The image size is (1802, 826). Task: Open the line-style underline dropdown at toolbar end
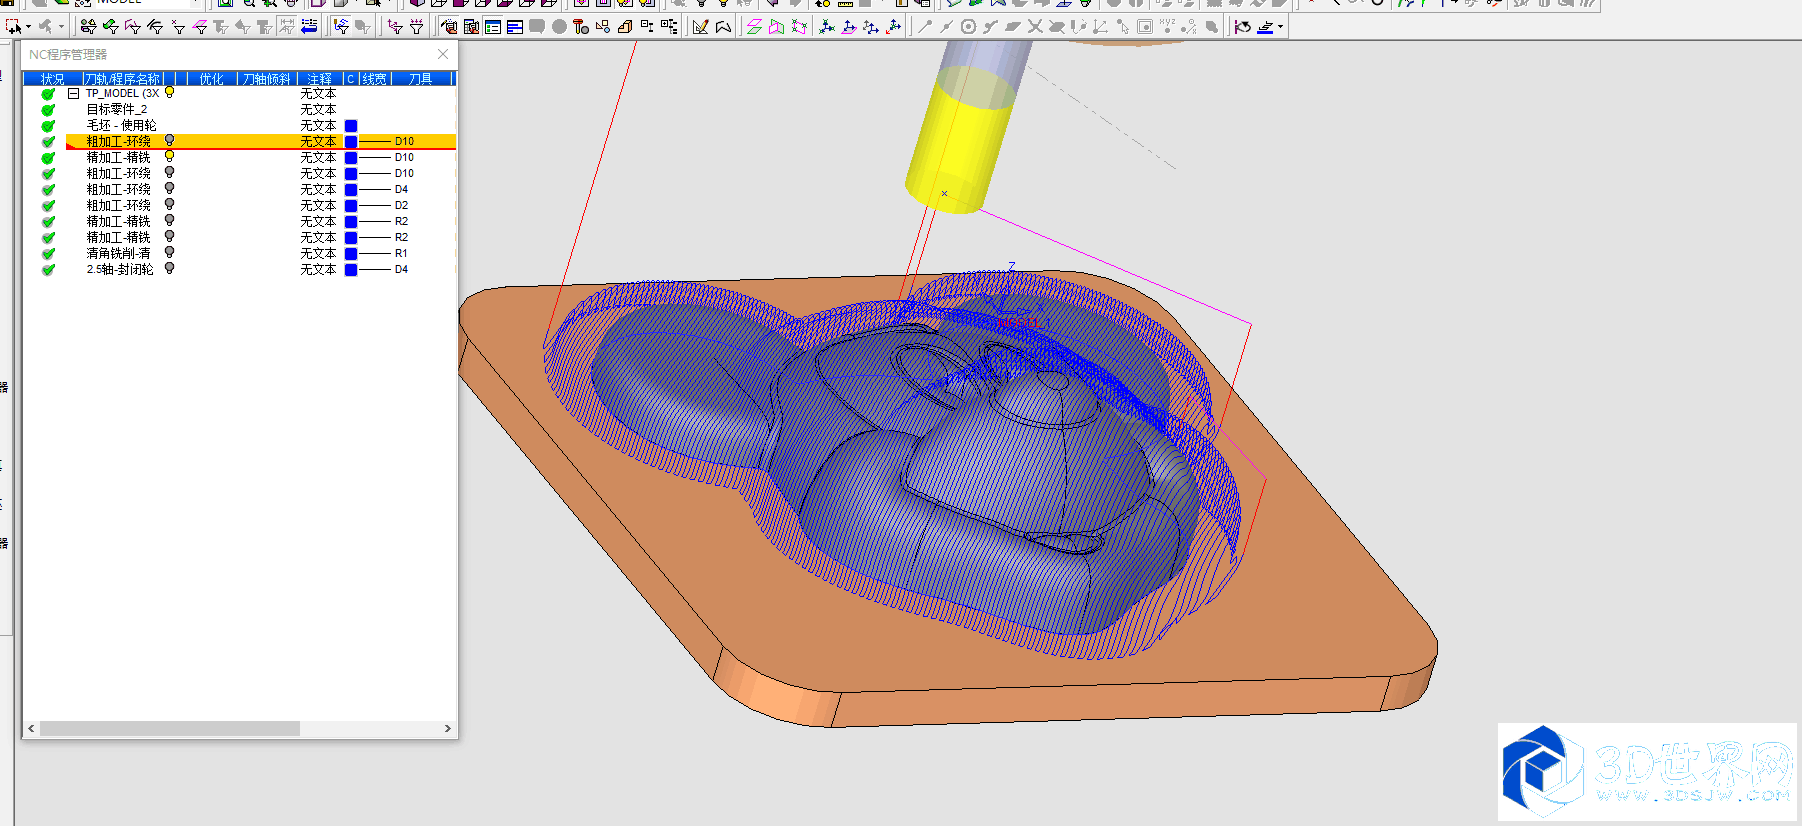coord(1280,27)
